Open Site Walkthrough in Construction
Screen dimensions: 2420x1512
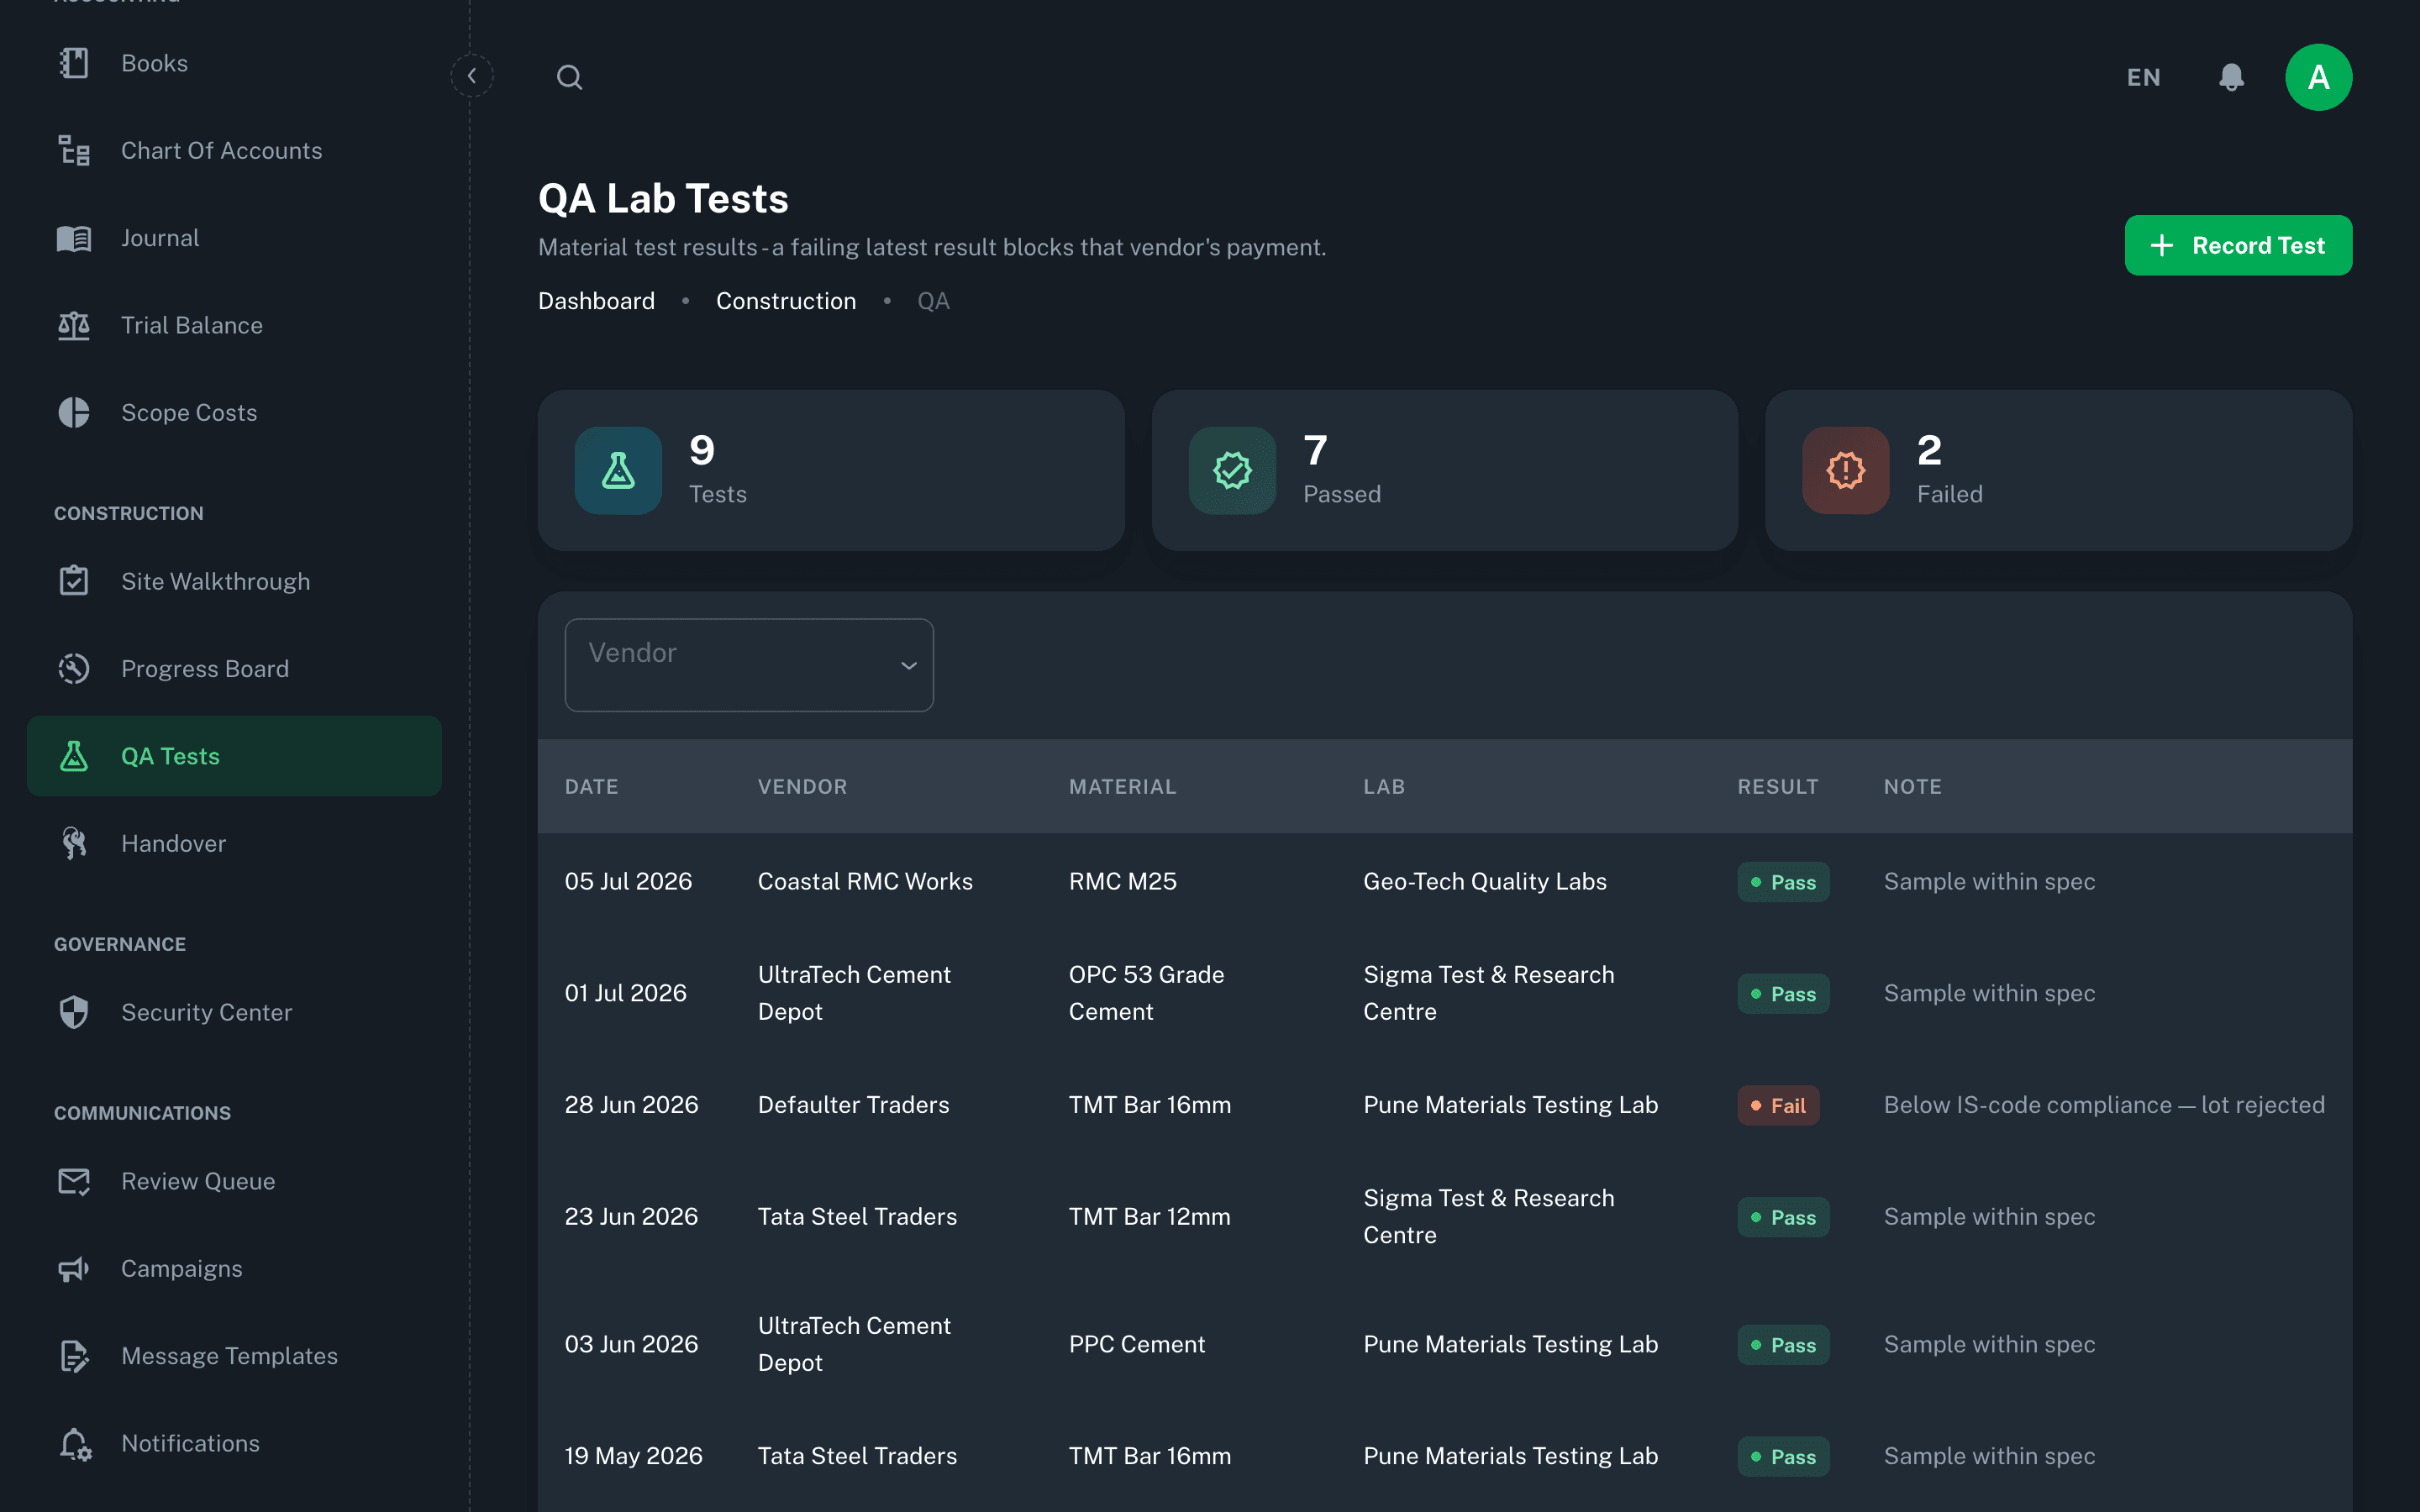(234, 581)
